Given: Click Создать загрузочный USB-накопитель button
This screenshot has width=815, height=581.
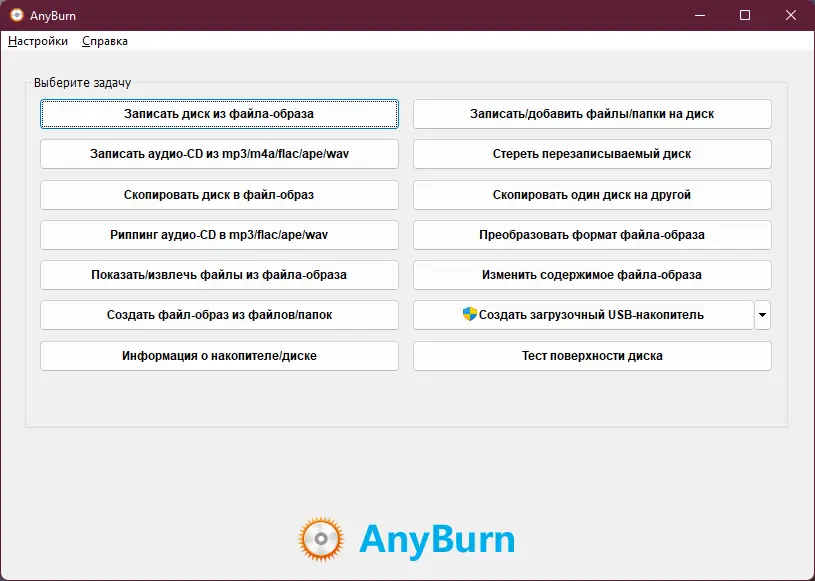Looking at the screenshot, I should click(x=583, y=315).
